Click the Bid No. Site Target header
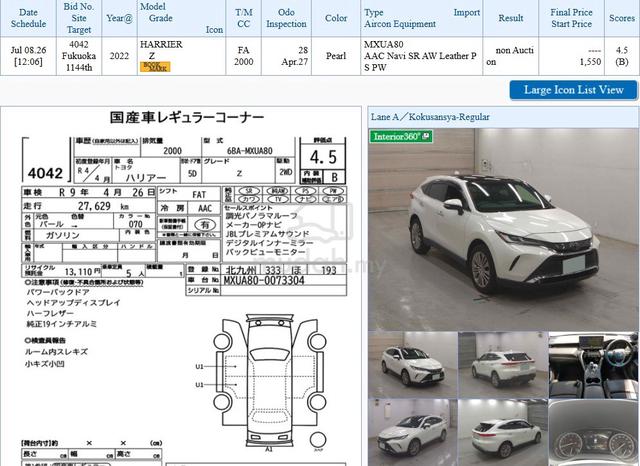 pos(79,18)
